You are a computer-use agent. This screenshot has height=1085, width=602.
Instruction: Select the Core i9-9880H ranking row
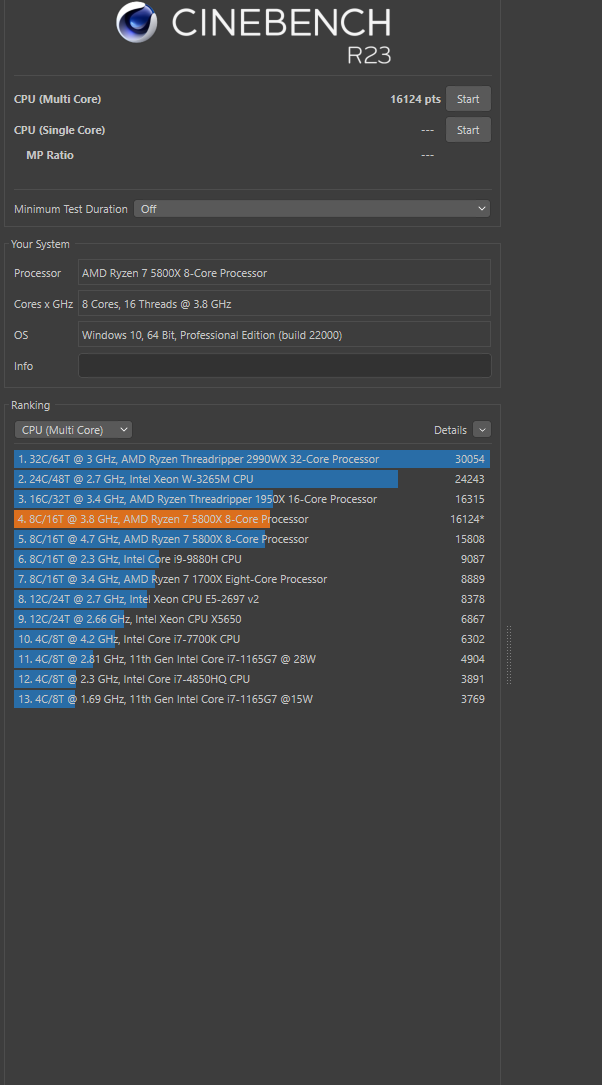tap(252, 559)
